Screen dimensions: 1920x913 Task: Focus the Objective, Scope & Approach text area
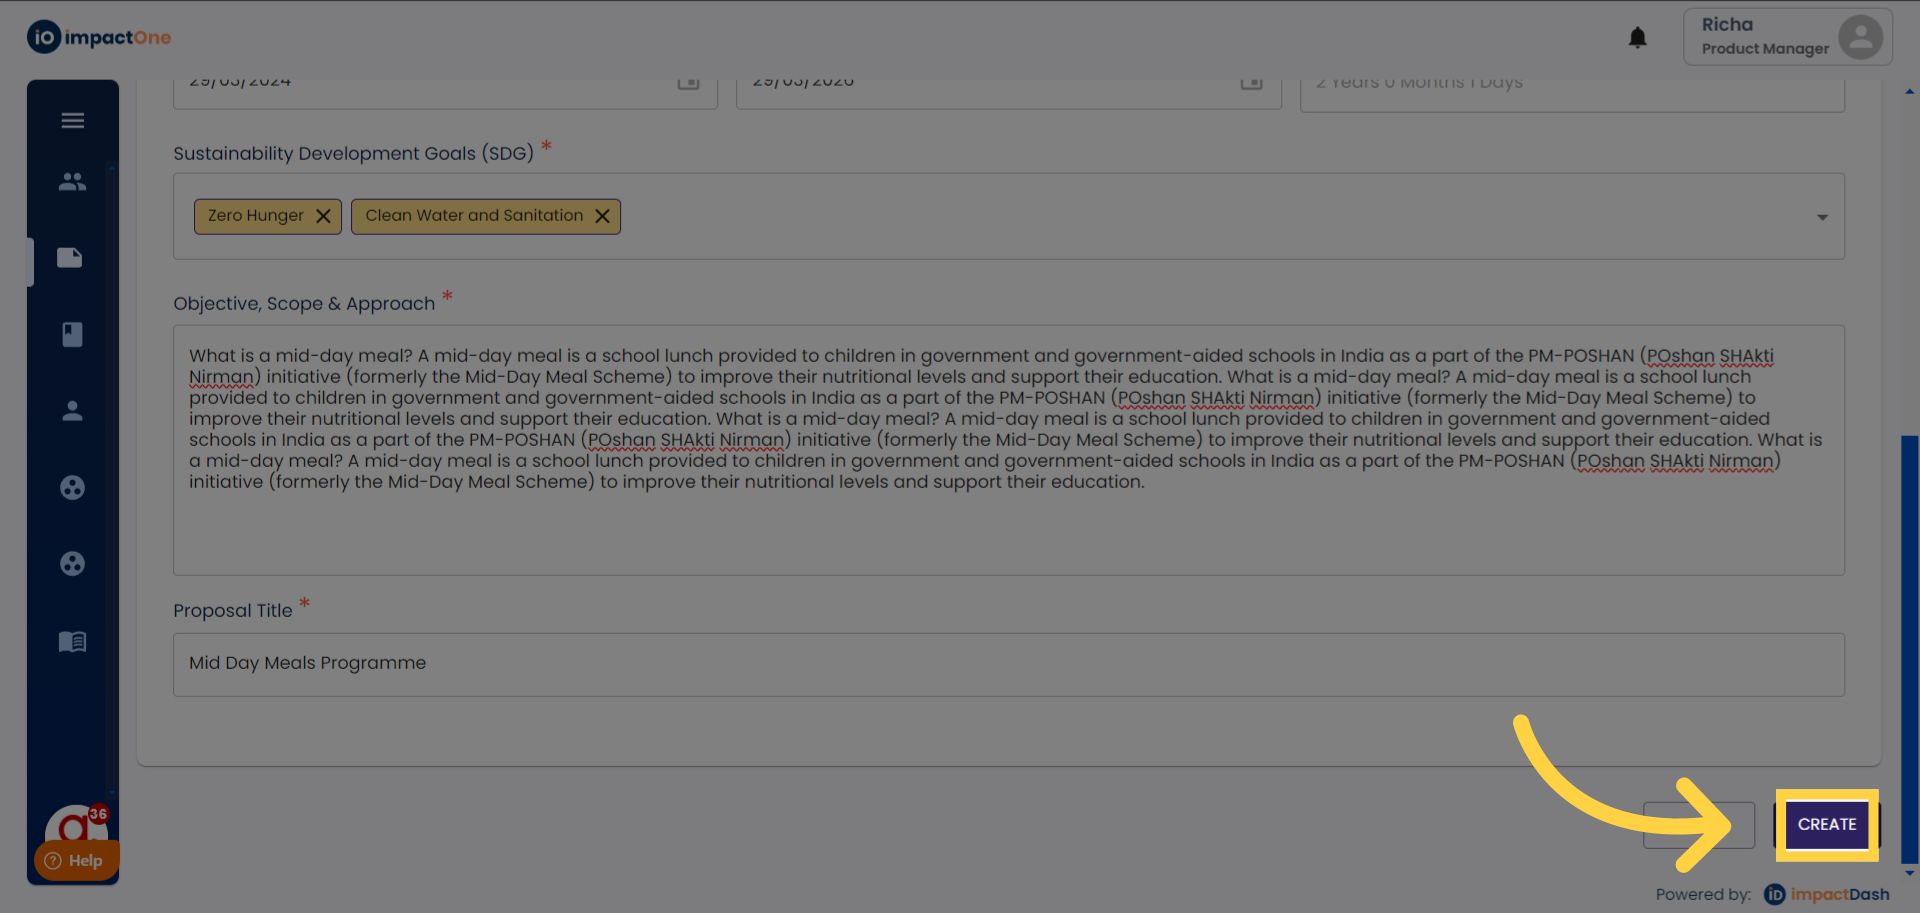tap(1009, 450)
